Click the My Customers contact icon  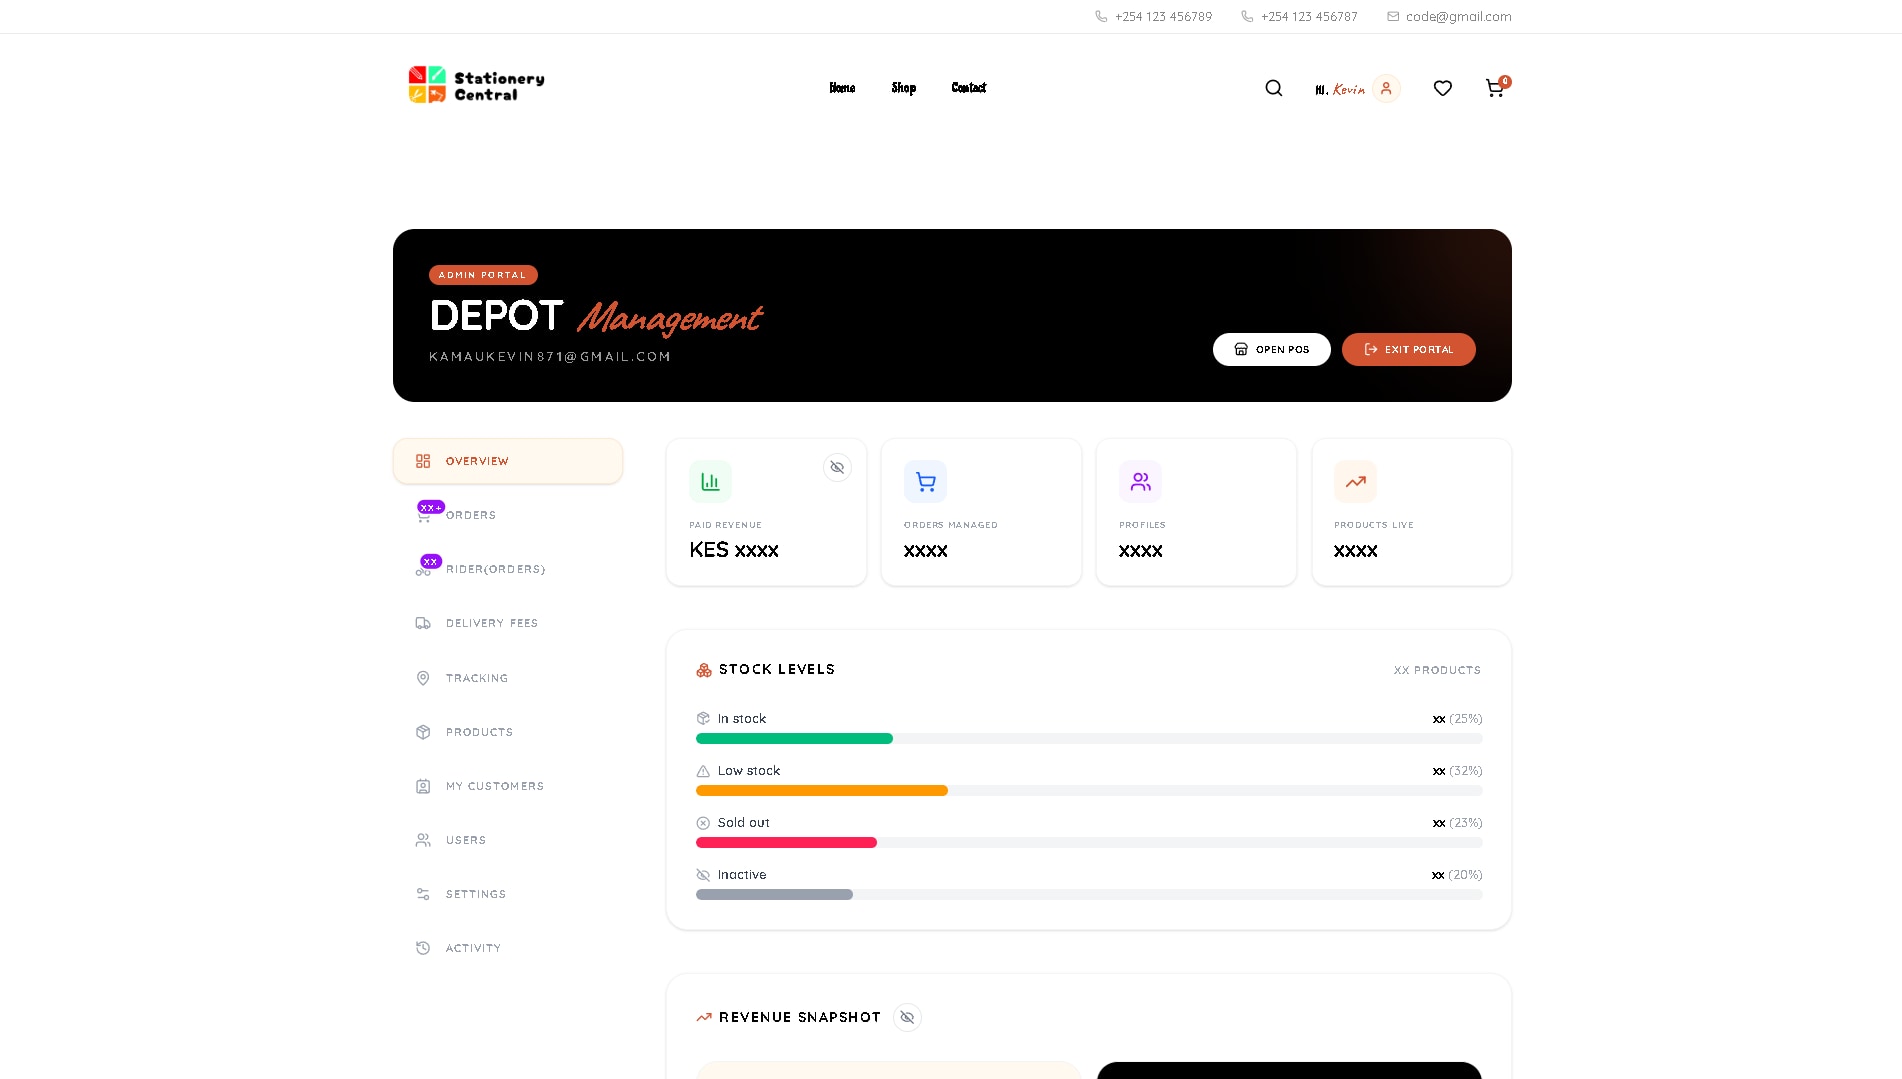tap(423, 786)
